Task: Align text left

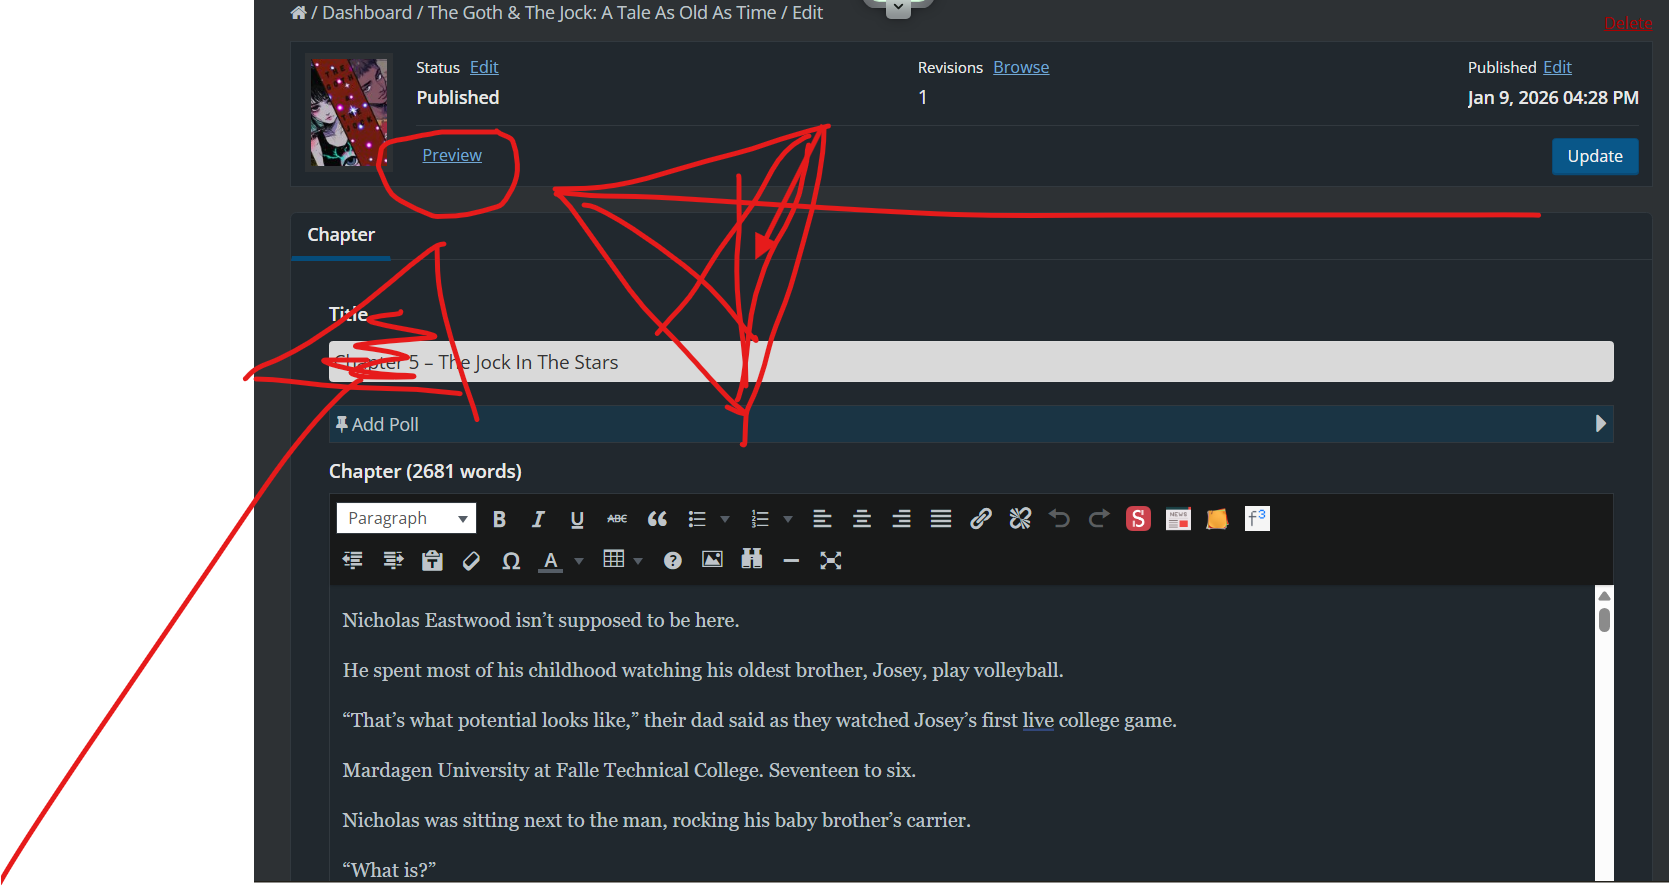Action: point(822,519)
